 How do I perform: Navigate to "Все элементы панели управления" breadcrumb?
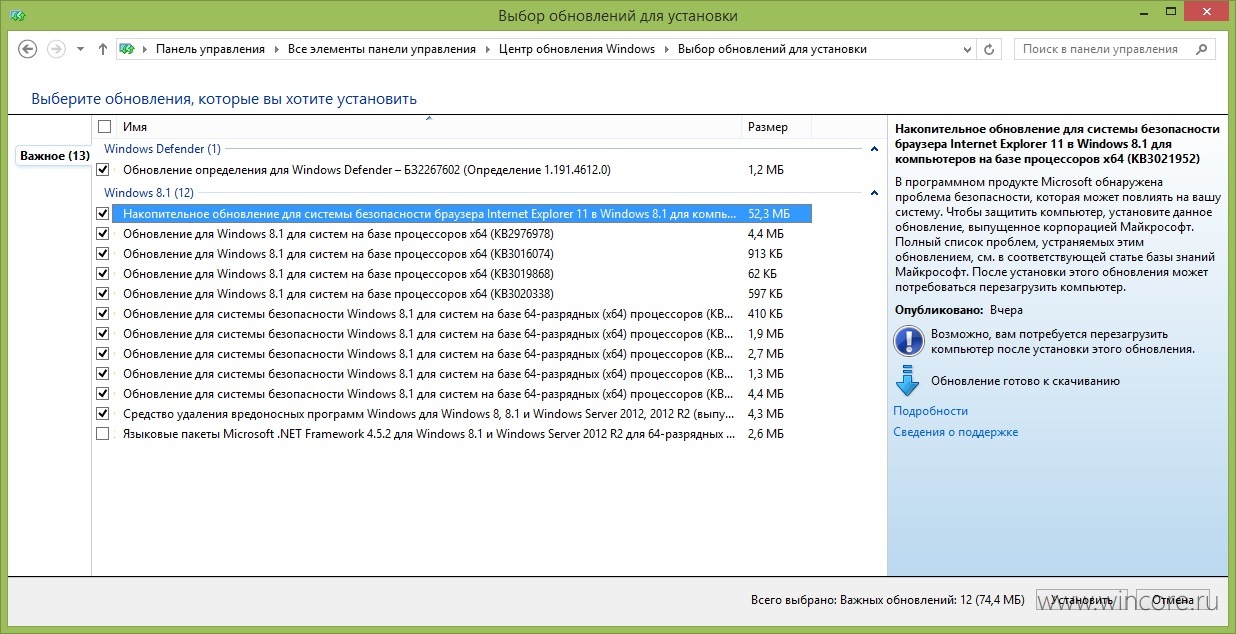(x=382, y=49)
